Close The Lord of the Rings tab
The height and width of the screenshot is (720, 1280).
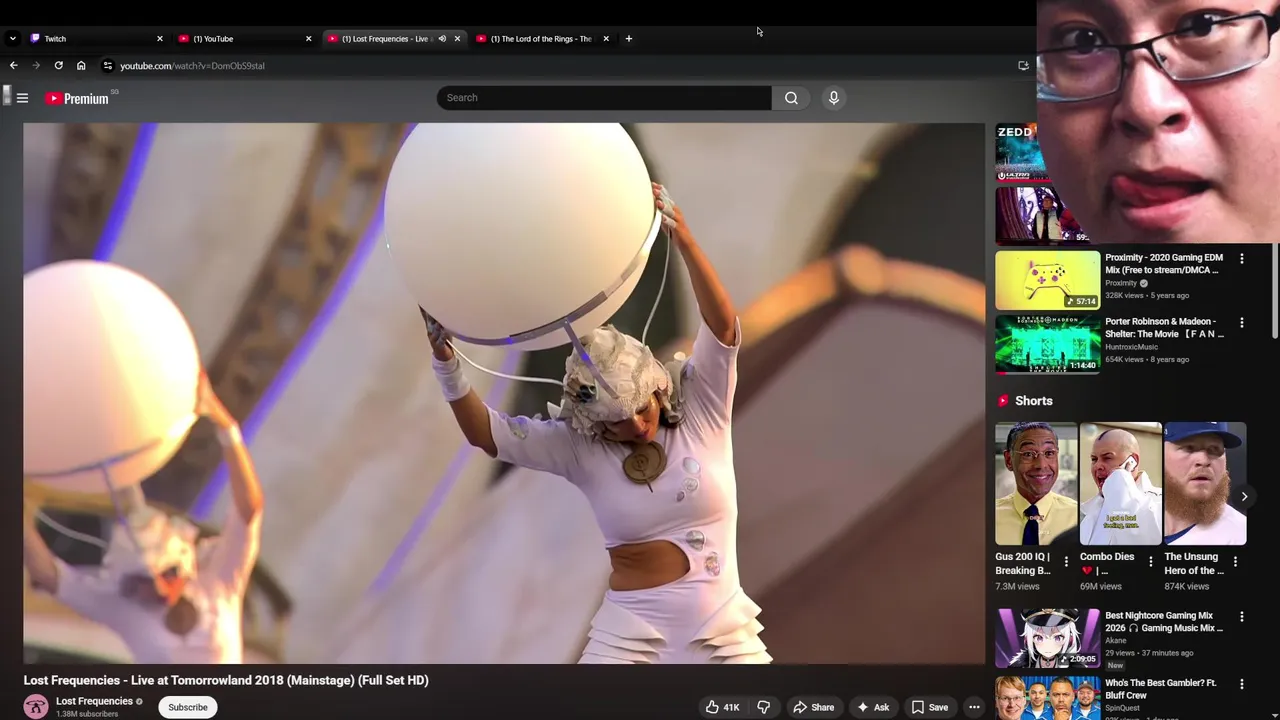click(x=606, y=39)
